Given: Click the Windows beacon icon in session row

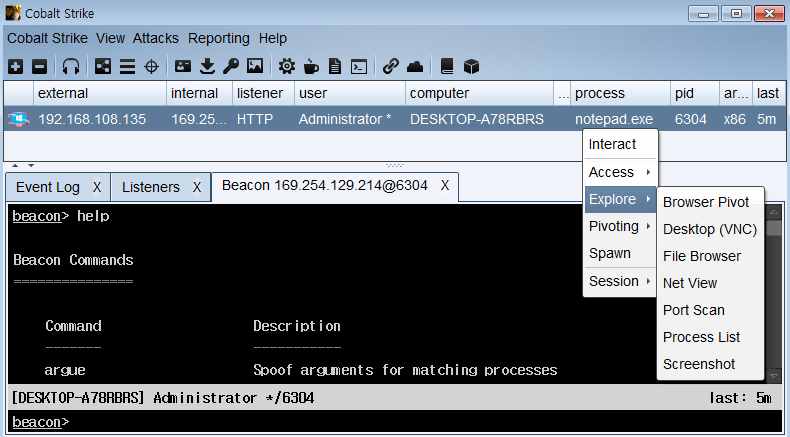Looking at the screenshot, I should (18, 119).
